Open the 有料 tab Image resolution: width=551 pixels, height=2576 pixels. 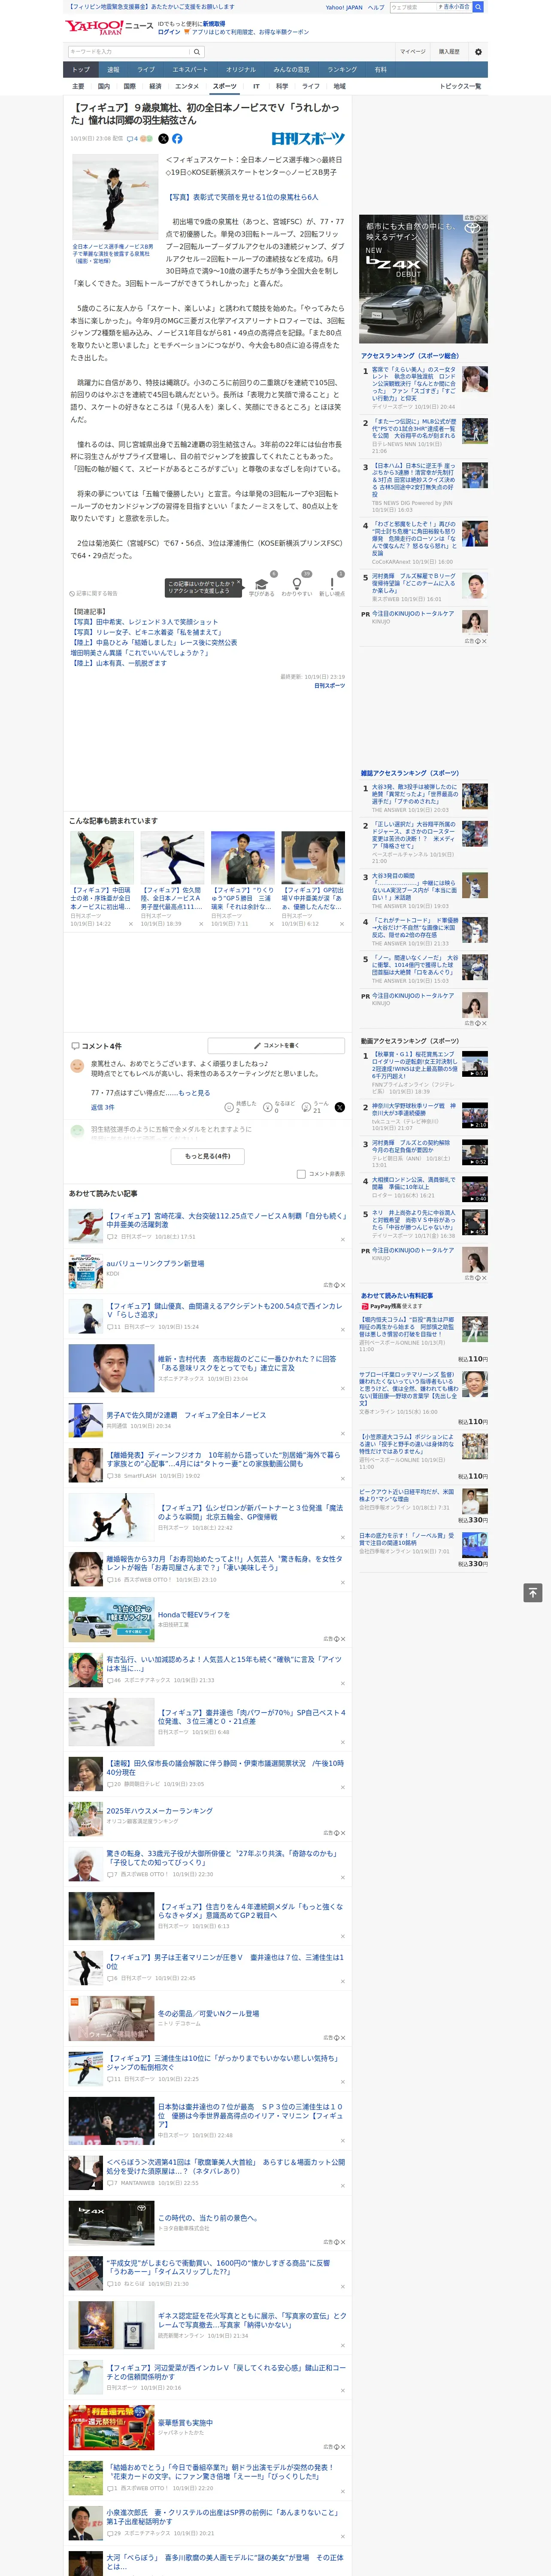(x=380, y=70)
